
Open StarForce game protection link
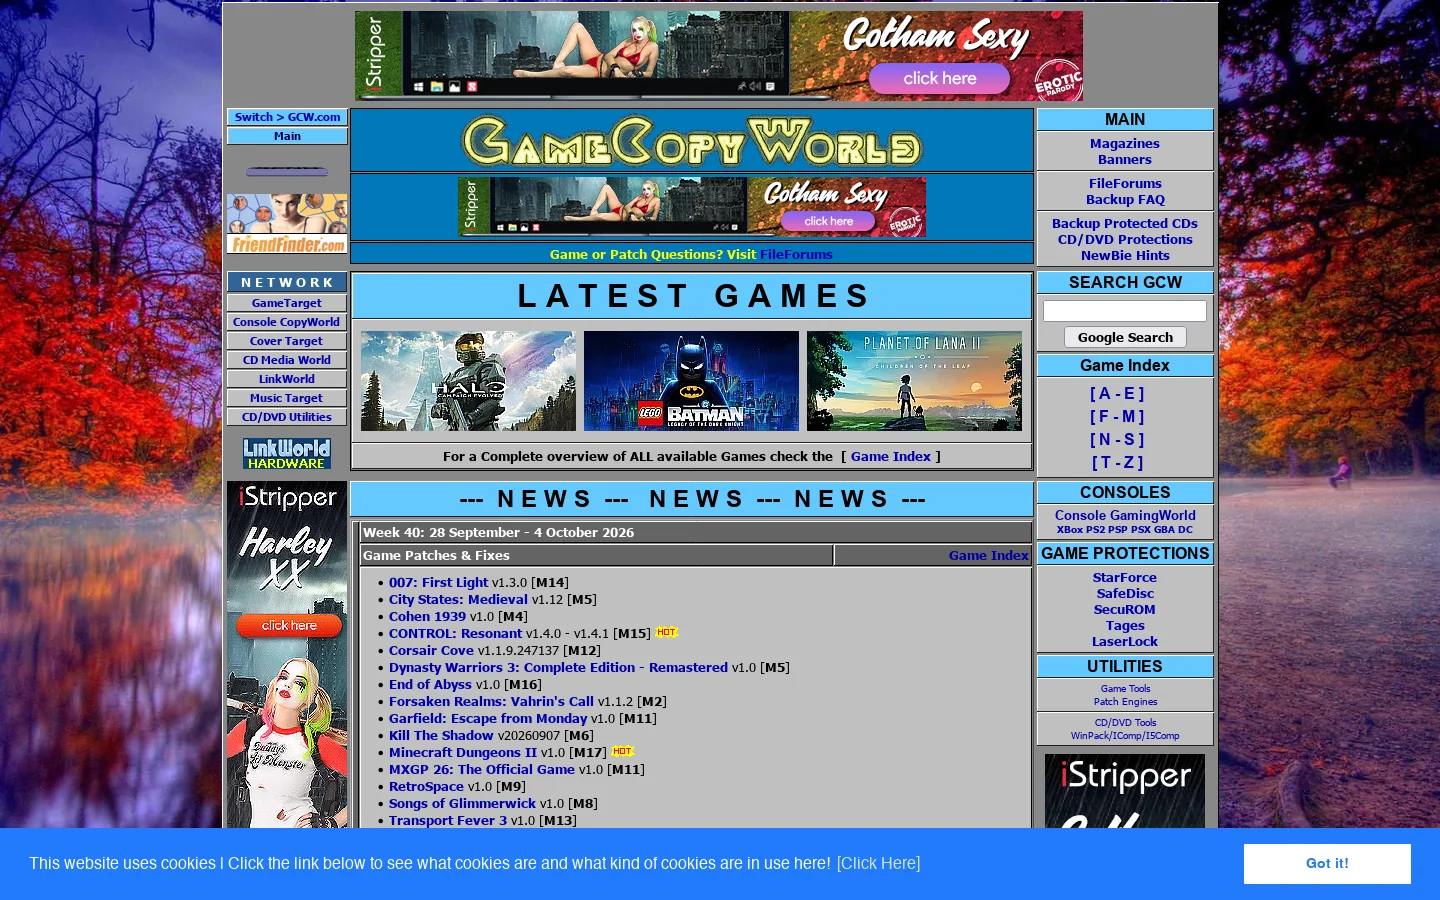pos(1125,578)
